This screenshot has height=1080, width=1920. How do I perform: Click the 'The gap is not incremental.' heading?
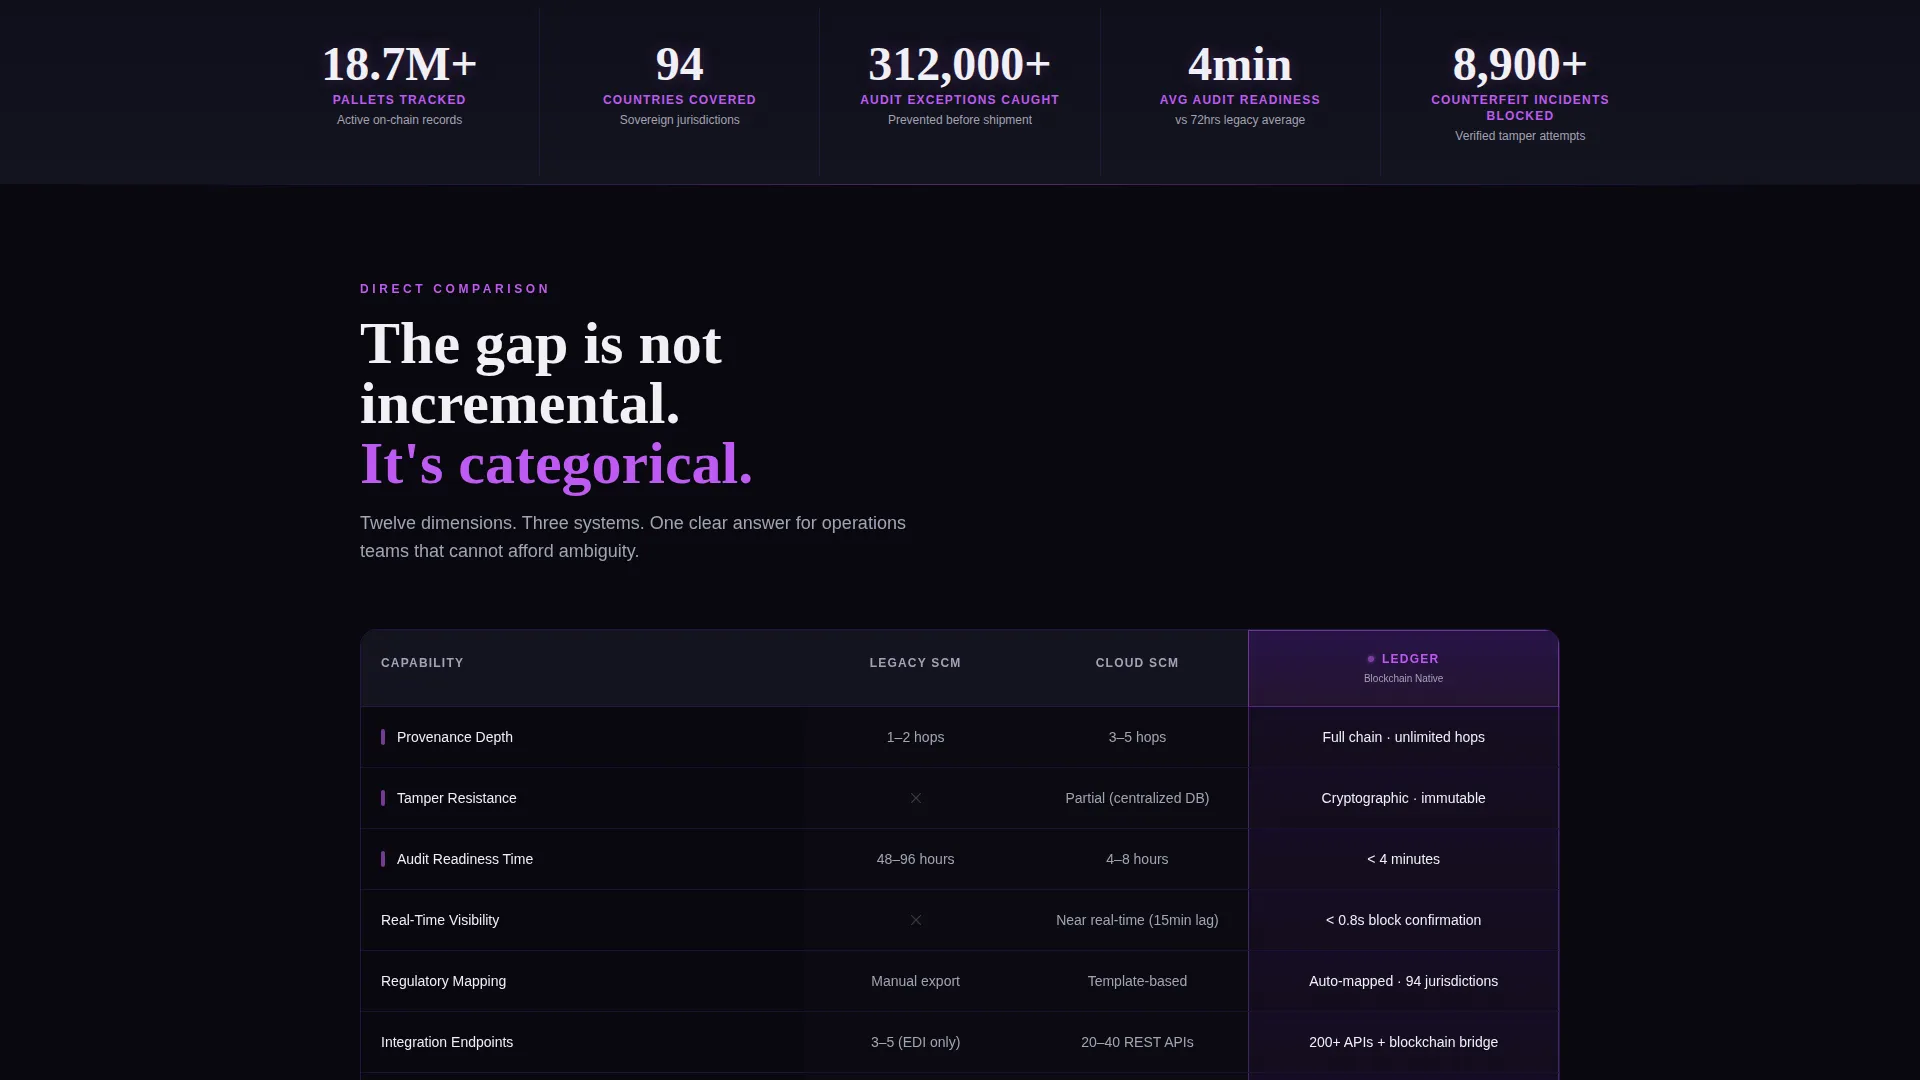540,374
